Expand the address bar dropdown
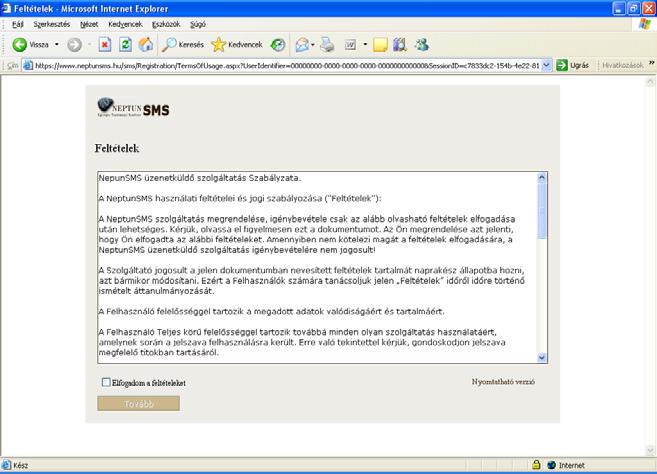Image resolution: width=657 pixels, height=474 pixels. [x=546, y=66]
